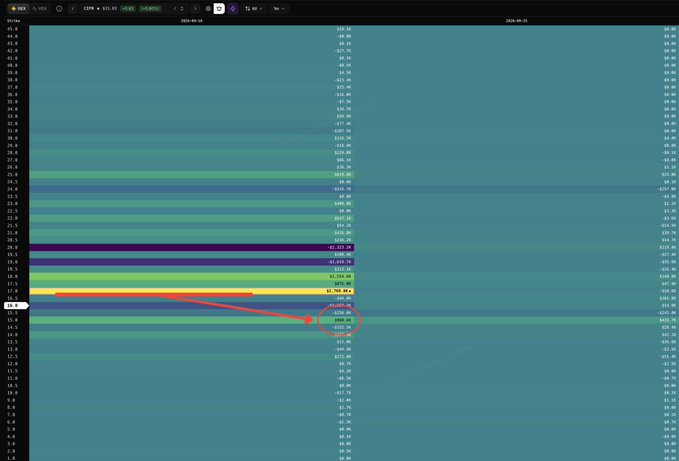Click the $2,769.8K value at strike 17.0
The height and width of the screenshot is (461, 679).
pos(337,291)
